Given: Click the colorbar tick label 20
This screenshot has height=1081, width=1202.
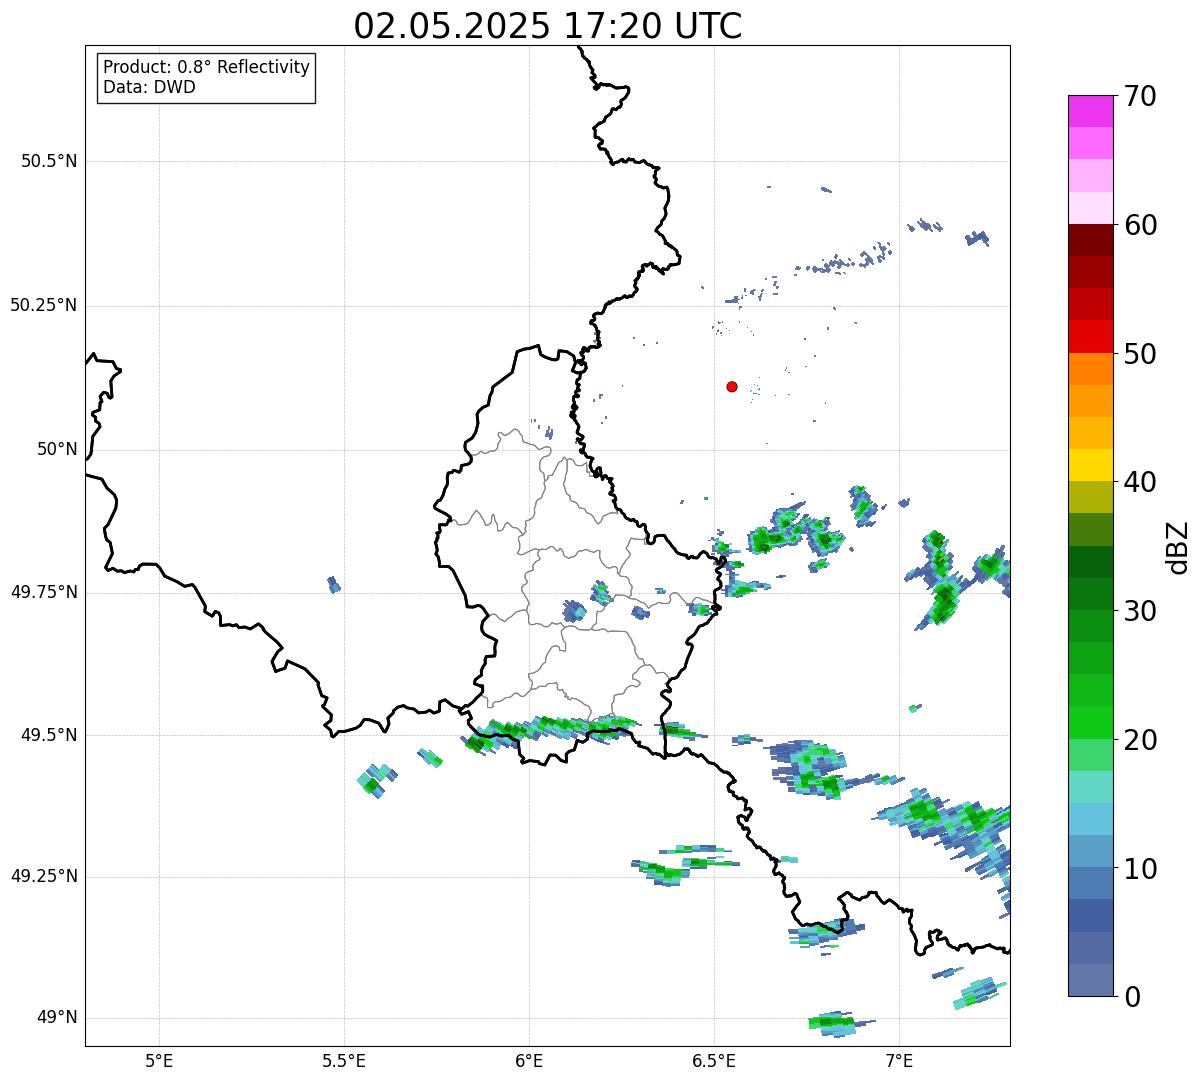Looking at the screenshot, I should pyautogui.click(x=1140, y=740).
